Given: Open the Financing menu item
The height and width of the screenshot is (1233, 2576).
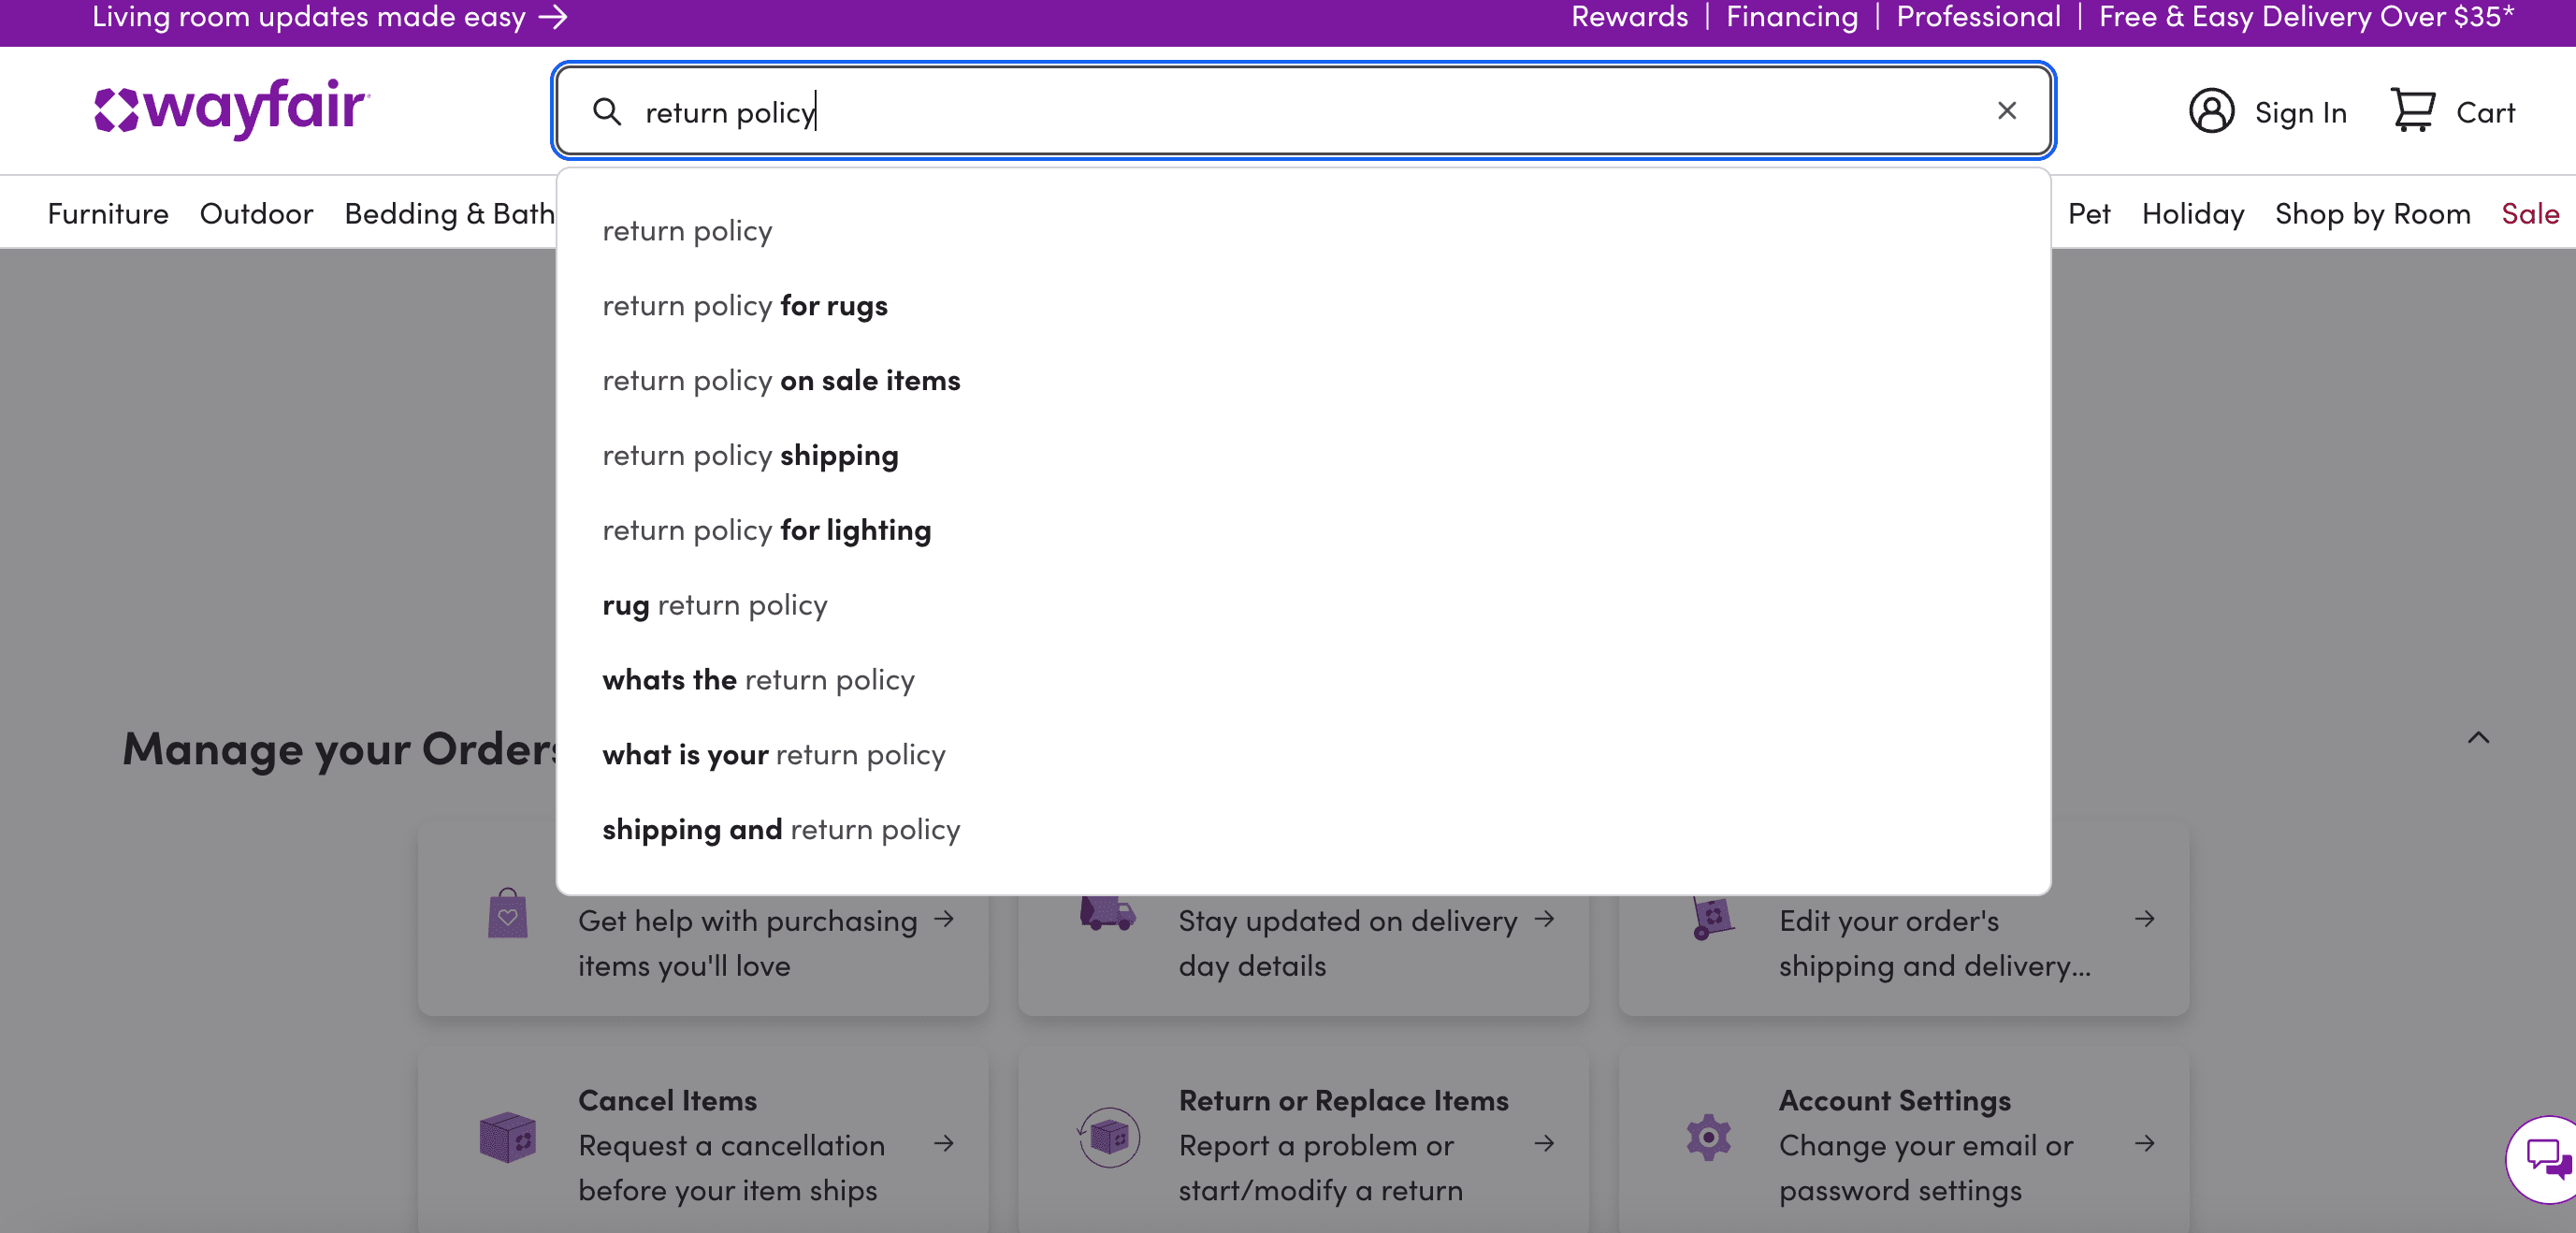Looking at the screenshot, I should [x=1790, y=17].
